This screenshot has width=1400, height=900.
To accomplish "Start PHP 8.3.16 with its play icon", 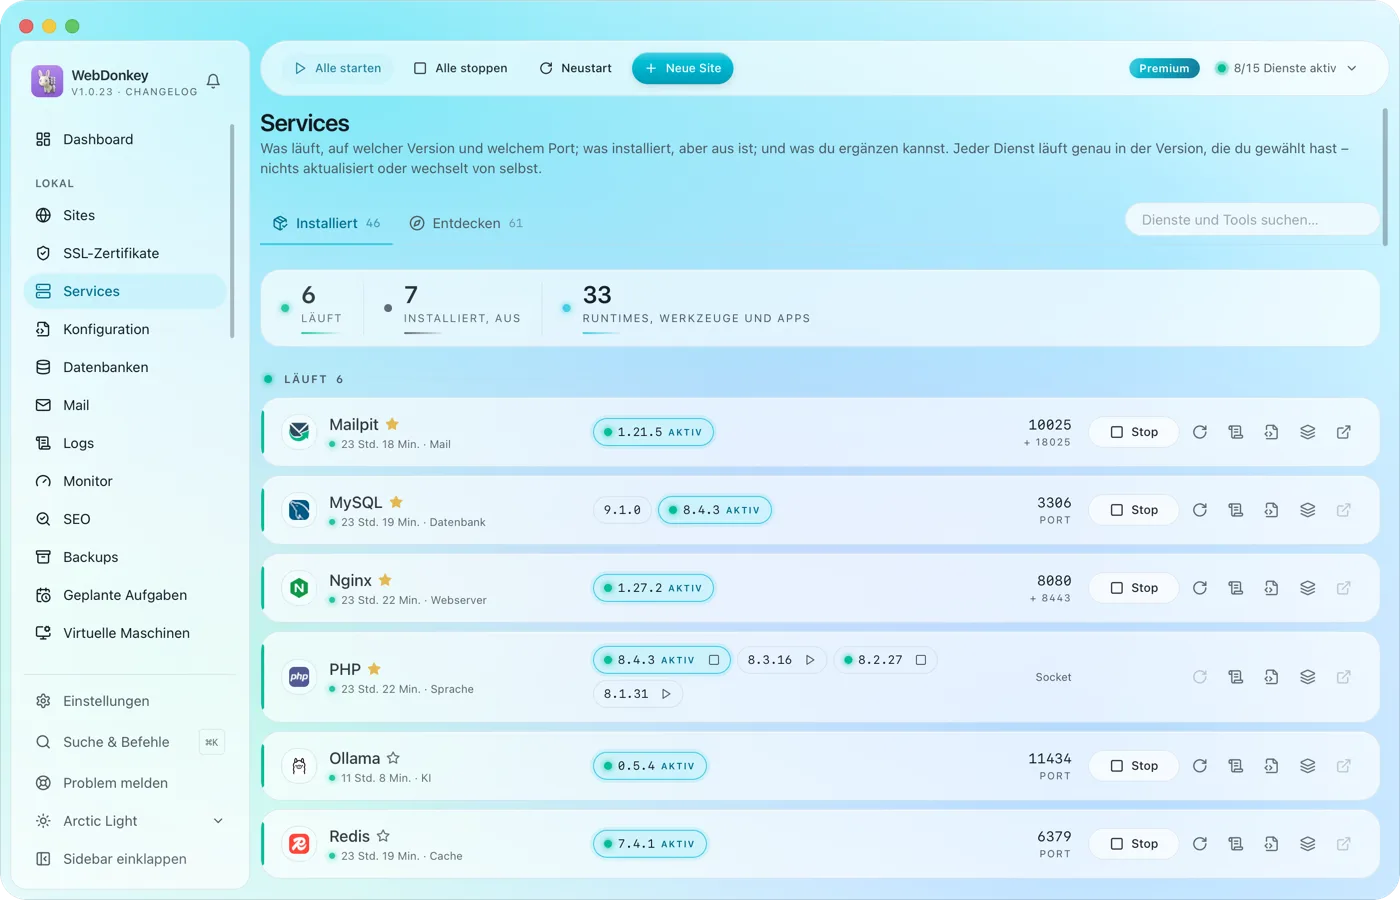I will tap(810, 660).
